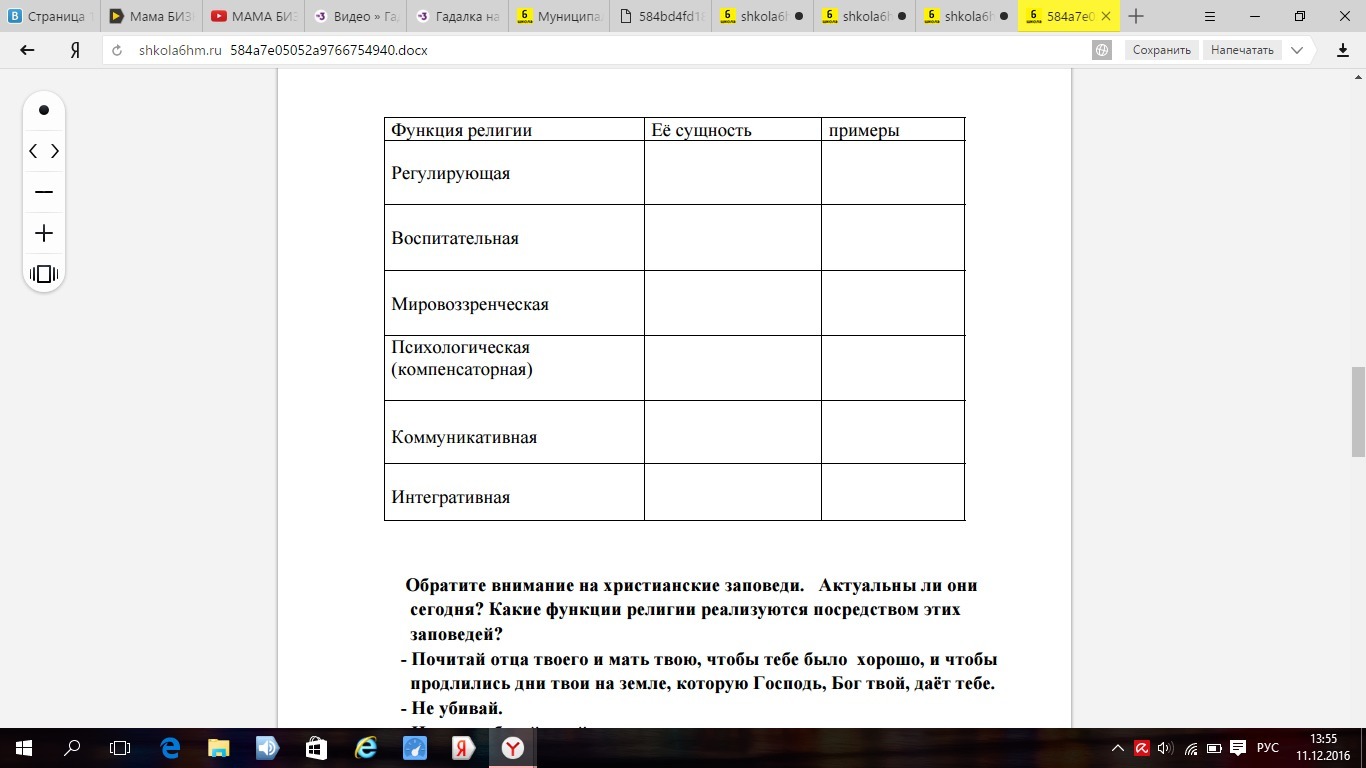This screenshot has height=768, width=1366.
Task: Click the примеры header cell
Action: [x=893, y=129]
